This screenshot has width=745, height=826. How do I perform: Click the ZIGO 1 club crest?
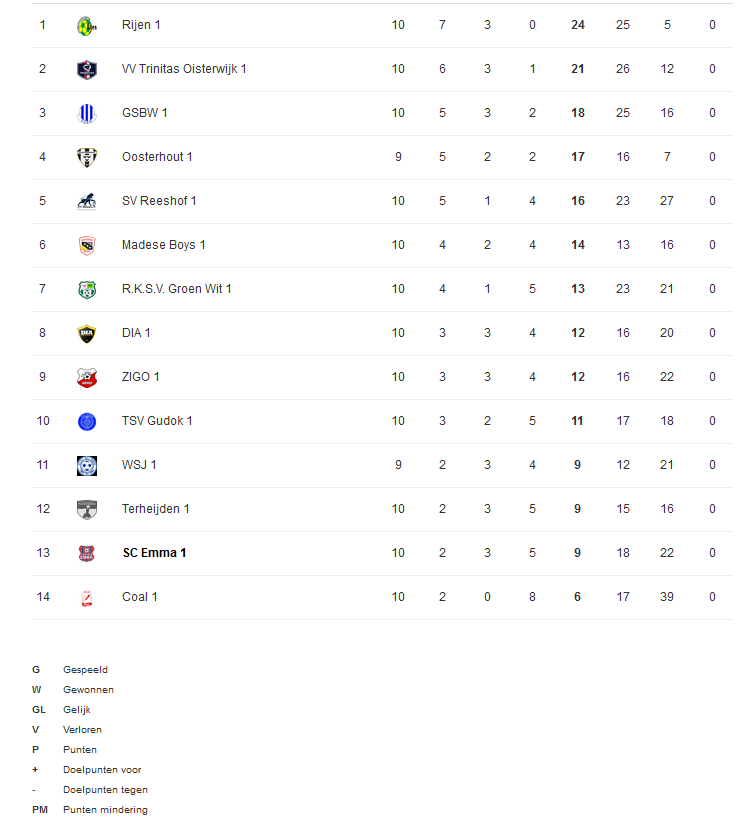click(87, 378)
